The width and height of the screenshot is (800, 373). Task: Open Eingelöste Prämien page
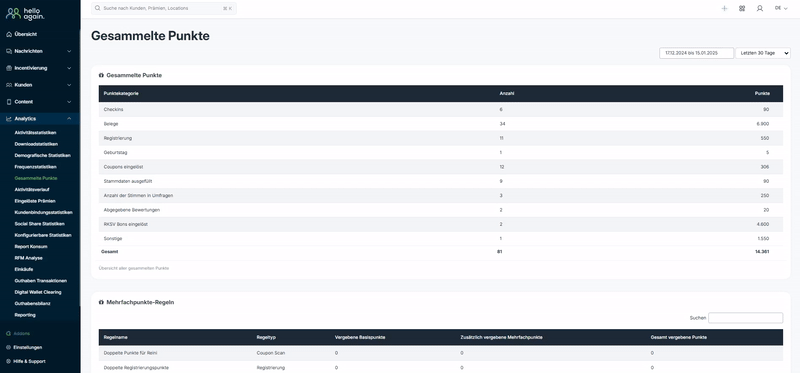[x=35, y=201]
